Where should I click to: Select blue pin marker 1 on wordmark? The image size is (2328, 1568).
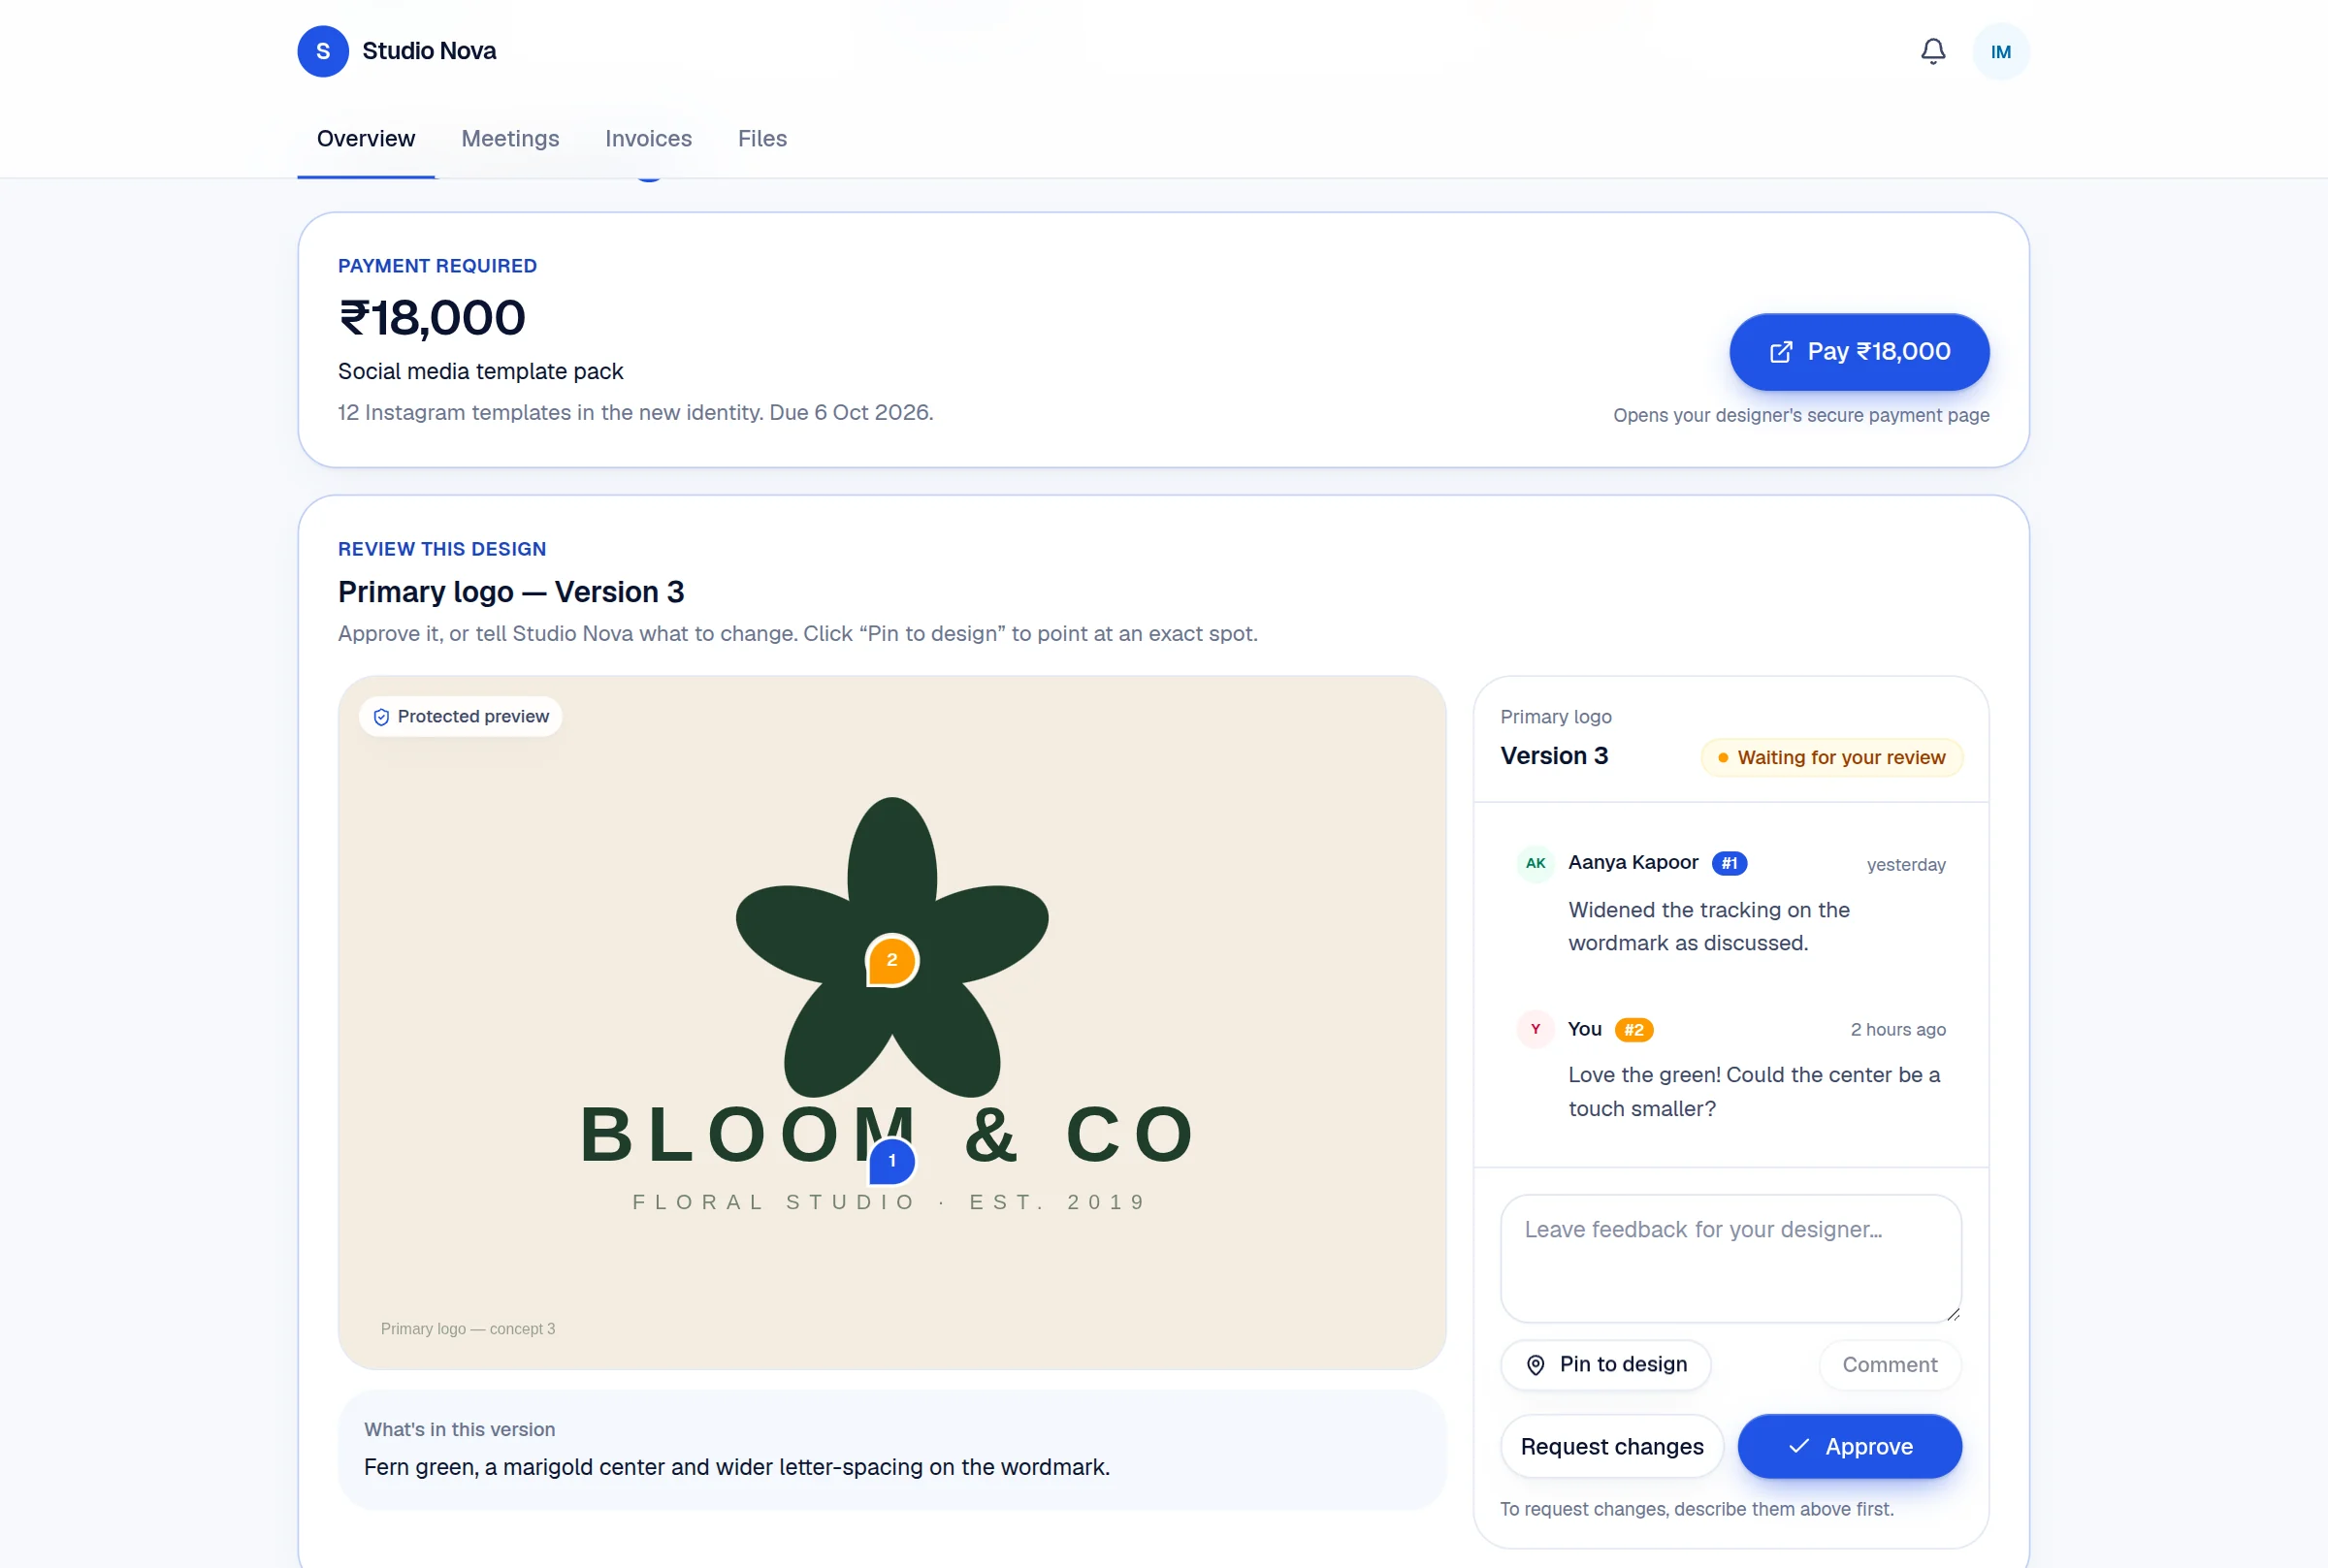click(891, 1160)
